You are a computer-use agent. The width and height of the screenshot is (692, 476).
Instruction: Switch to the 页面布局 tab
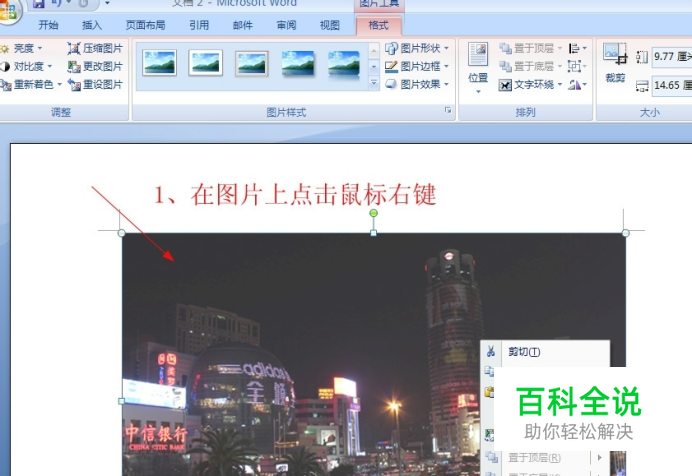(145, 25)
